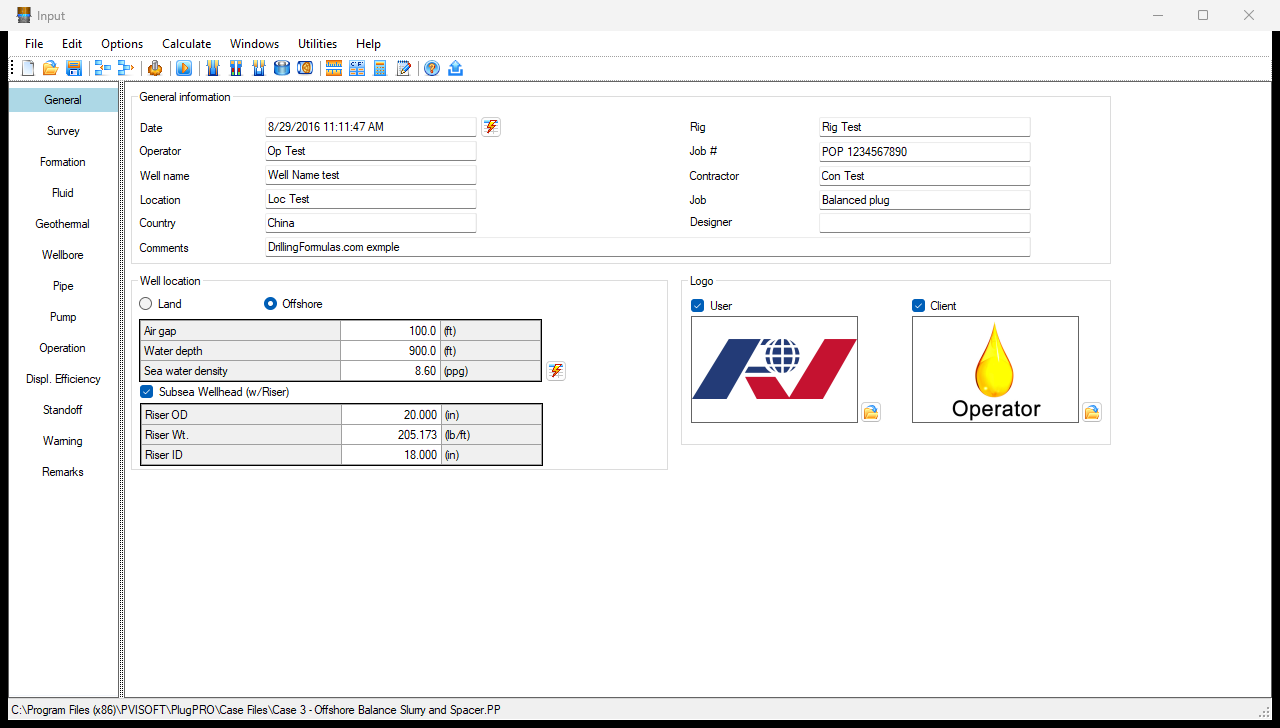Click the brown stamp icon in toolbar
The width and height of the screenshot is (1280, 728).
[155, 68]
